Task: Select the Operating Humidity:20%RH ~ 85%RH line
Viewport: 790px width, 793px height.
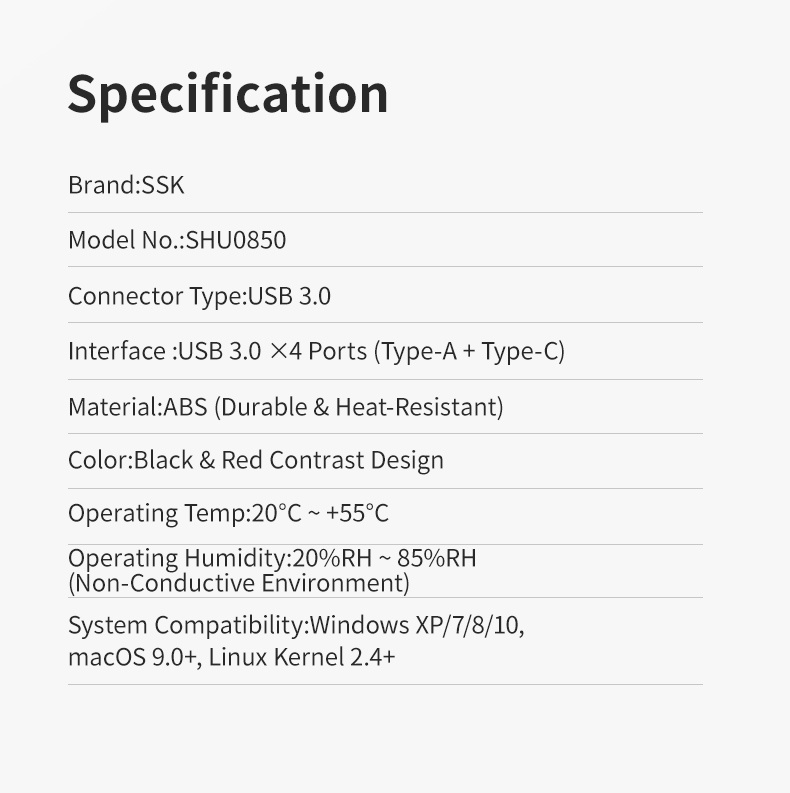Action: 272,558
